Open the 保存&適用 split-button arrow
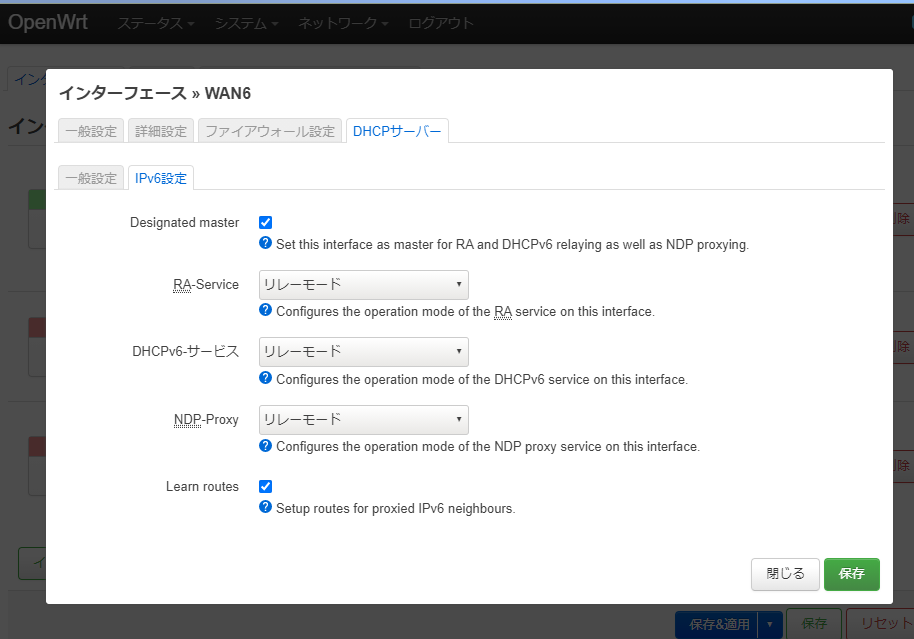Image resolution: width=914 pixels, height=639 pixels. [x=769, y=624]
